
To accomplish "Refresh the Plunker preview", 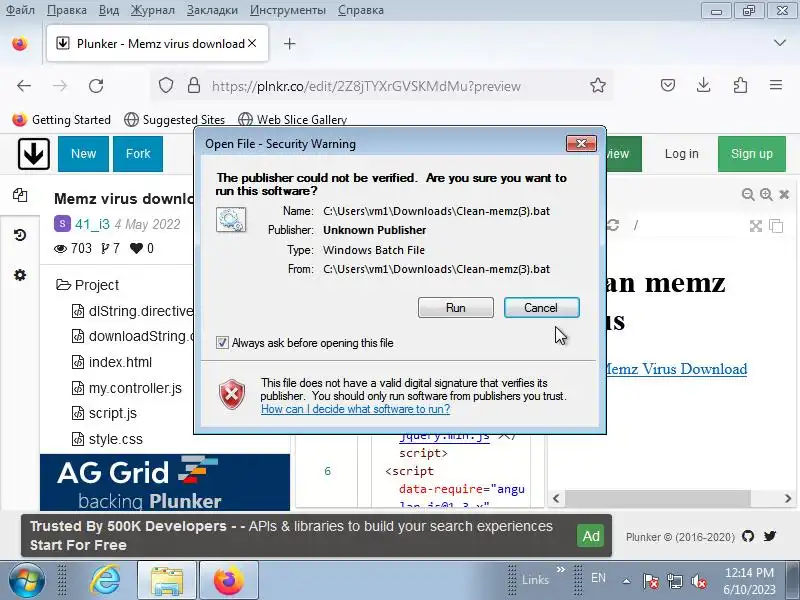I will click(x=613, y=225).
